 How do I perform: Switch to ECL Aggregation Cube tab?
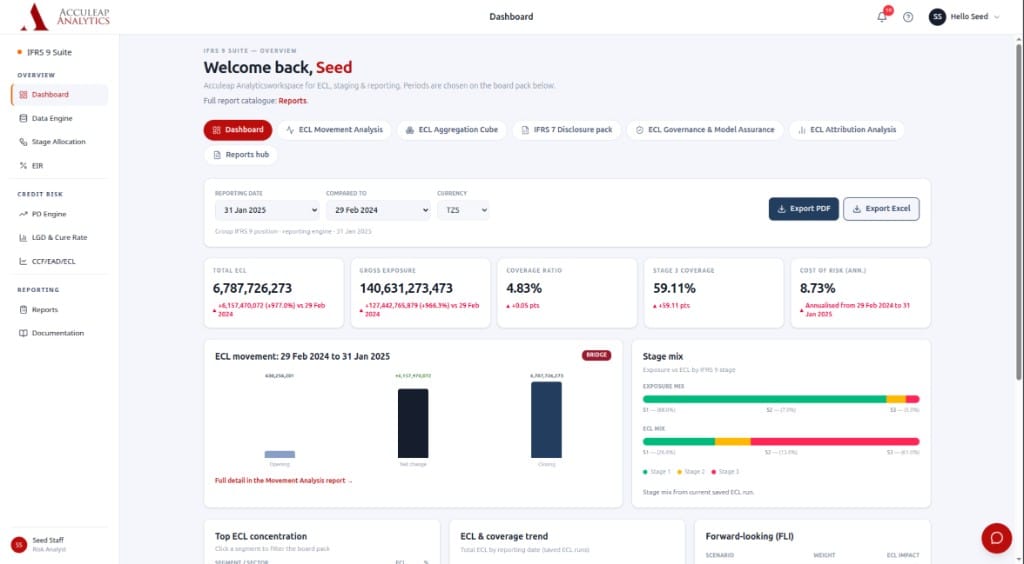(x=452, y=130)
